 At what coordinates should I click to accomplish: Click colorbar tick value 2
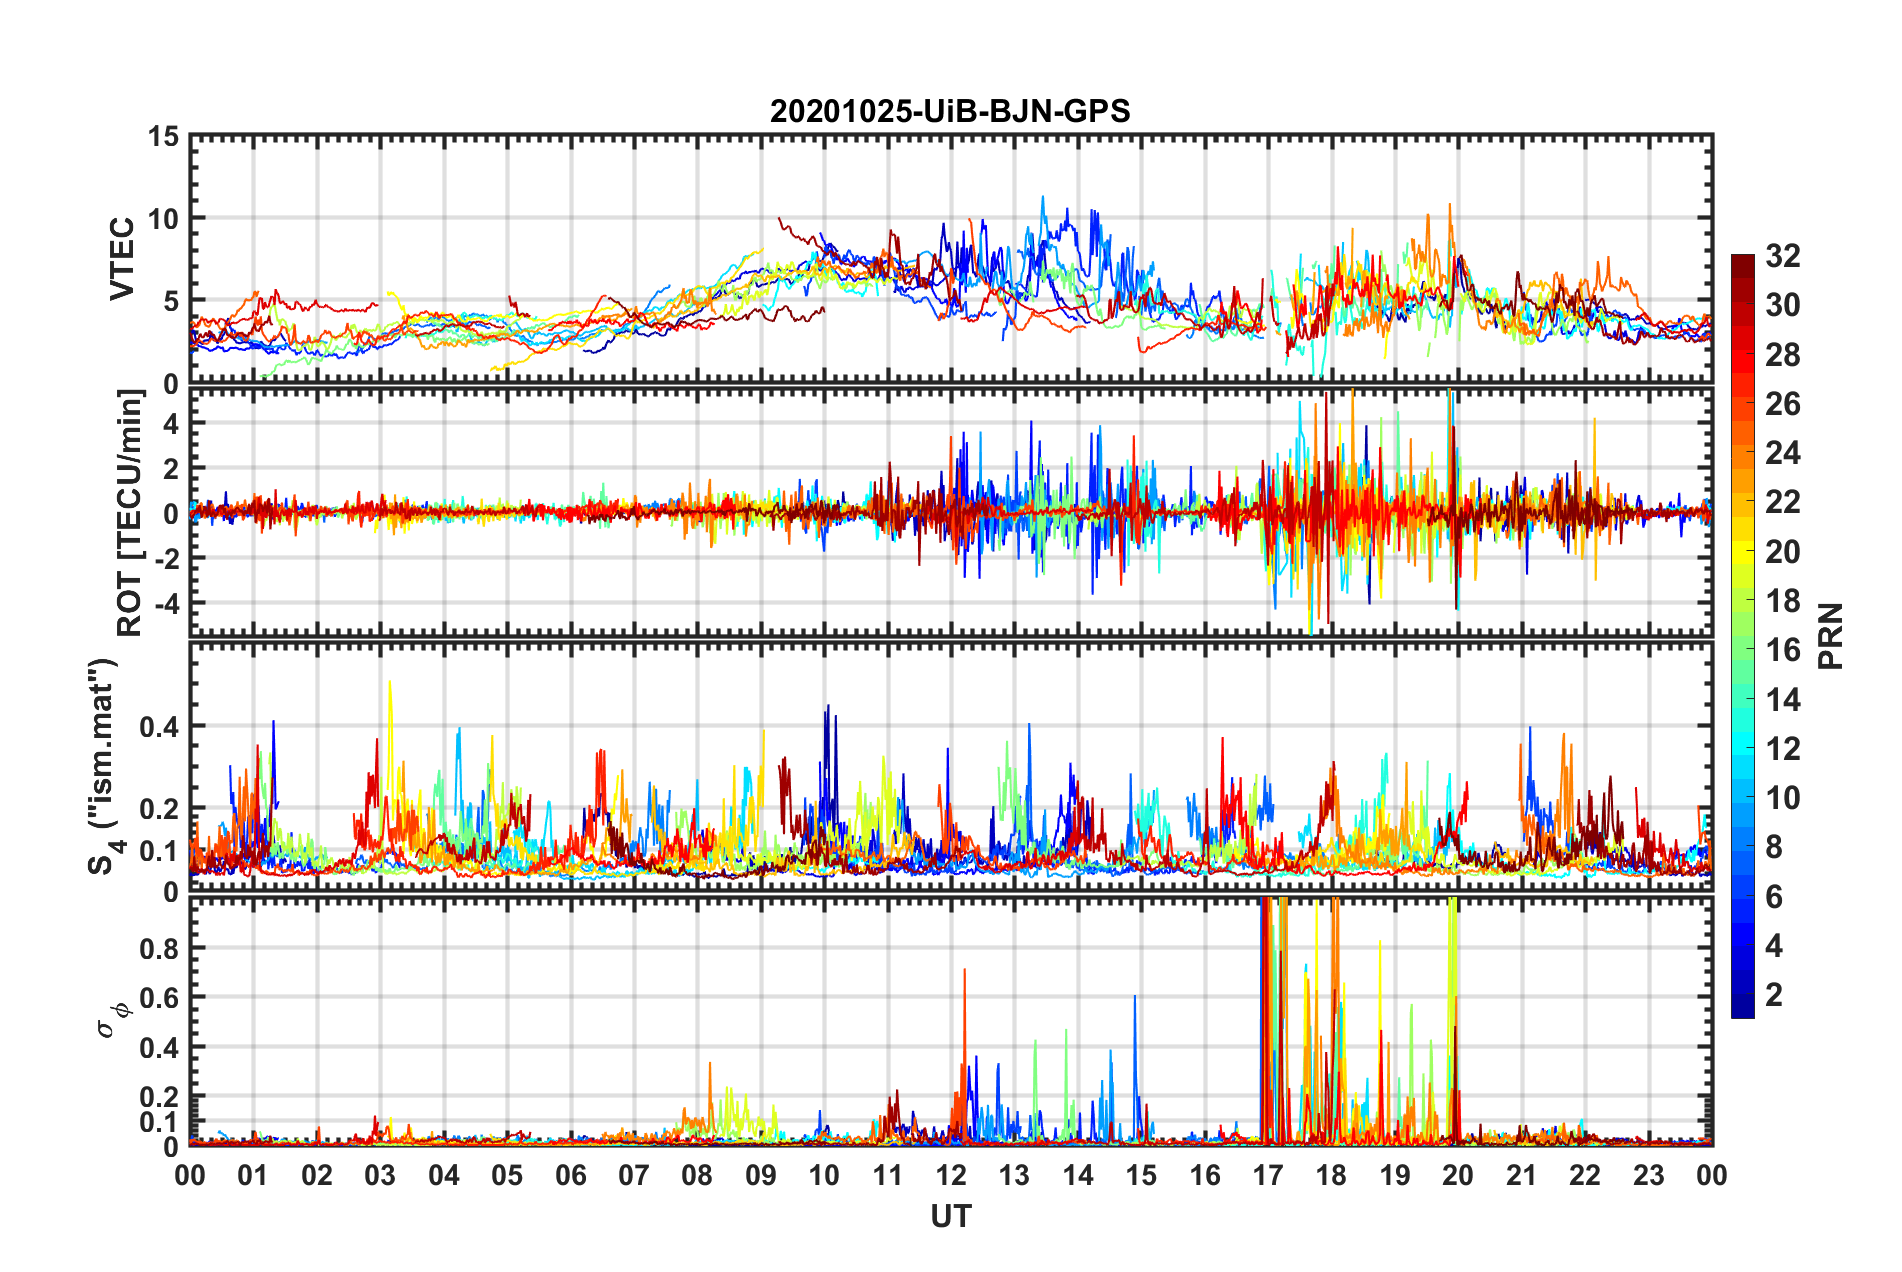[x=1774, y=994]
